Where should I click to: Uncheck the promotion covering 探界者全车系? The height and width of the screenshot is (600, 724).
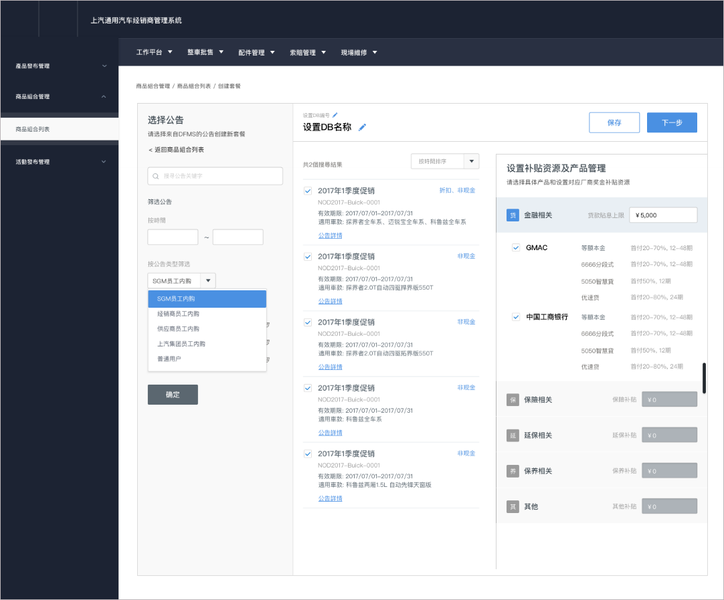[x=308, y=191]
